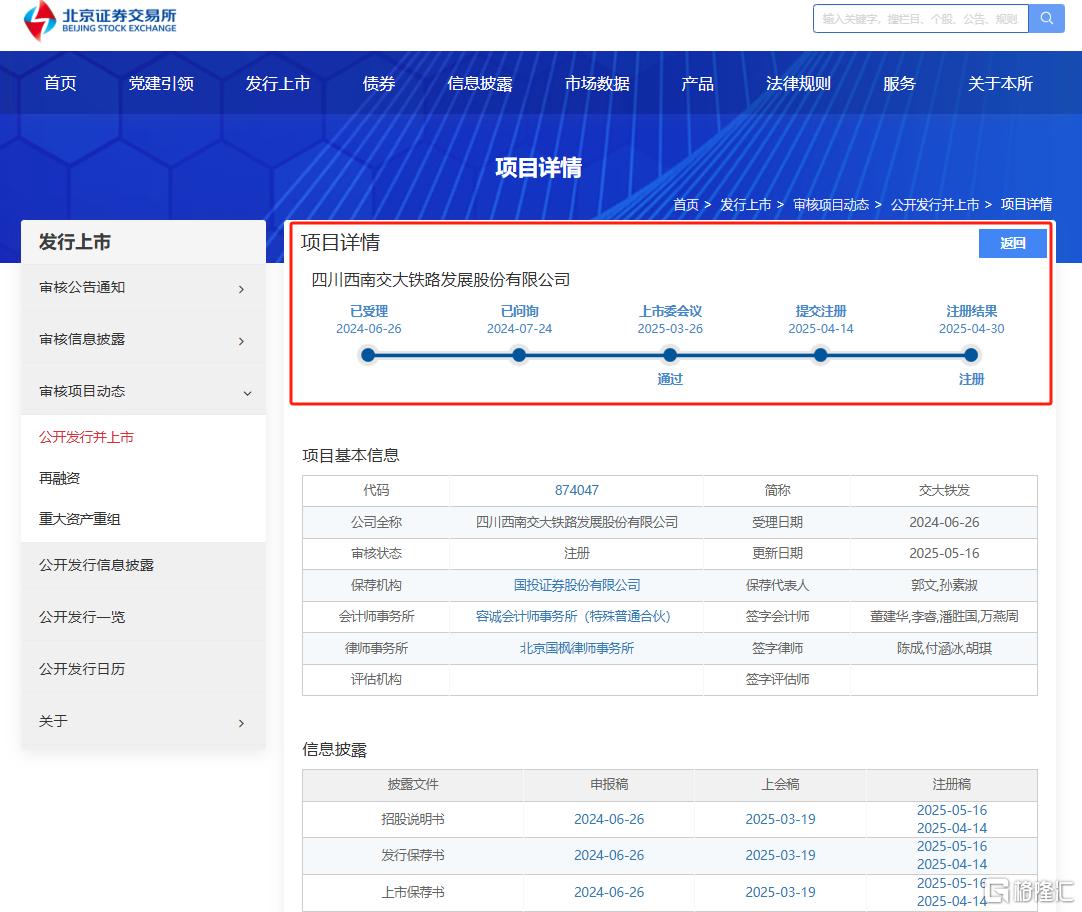Open the 信息披露 navigation item
The width and height of the screenshot is (1082, 912).
[480, 83]
